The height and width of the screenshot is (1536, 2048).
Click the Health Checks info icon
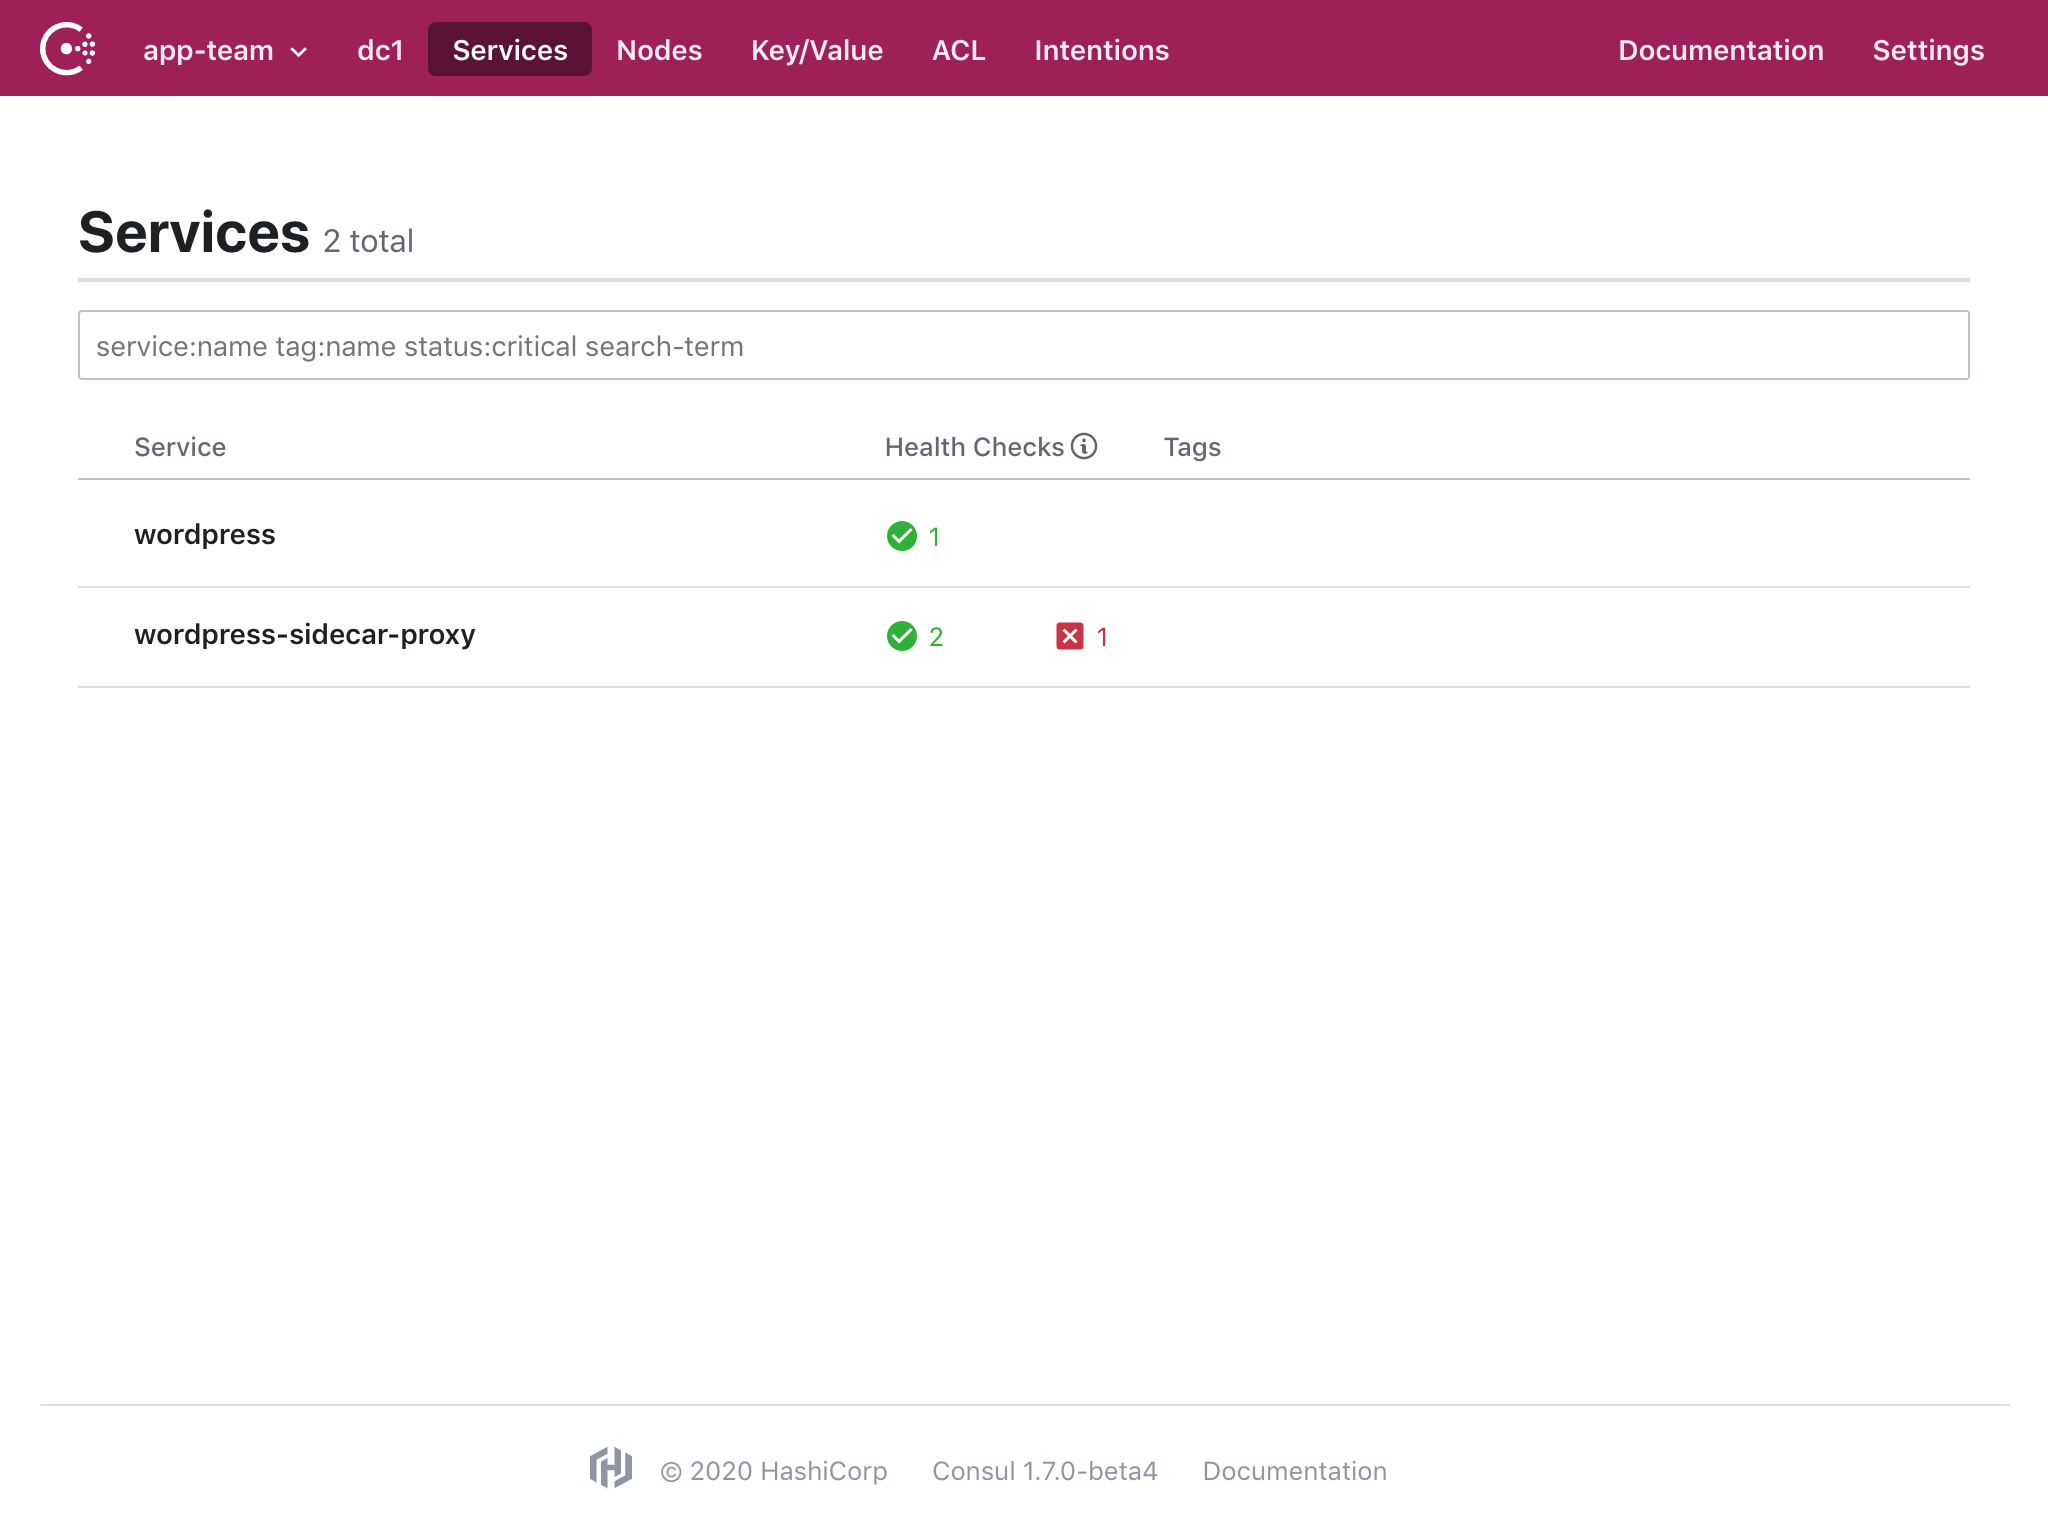pos(1084,446)
